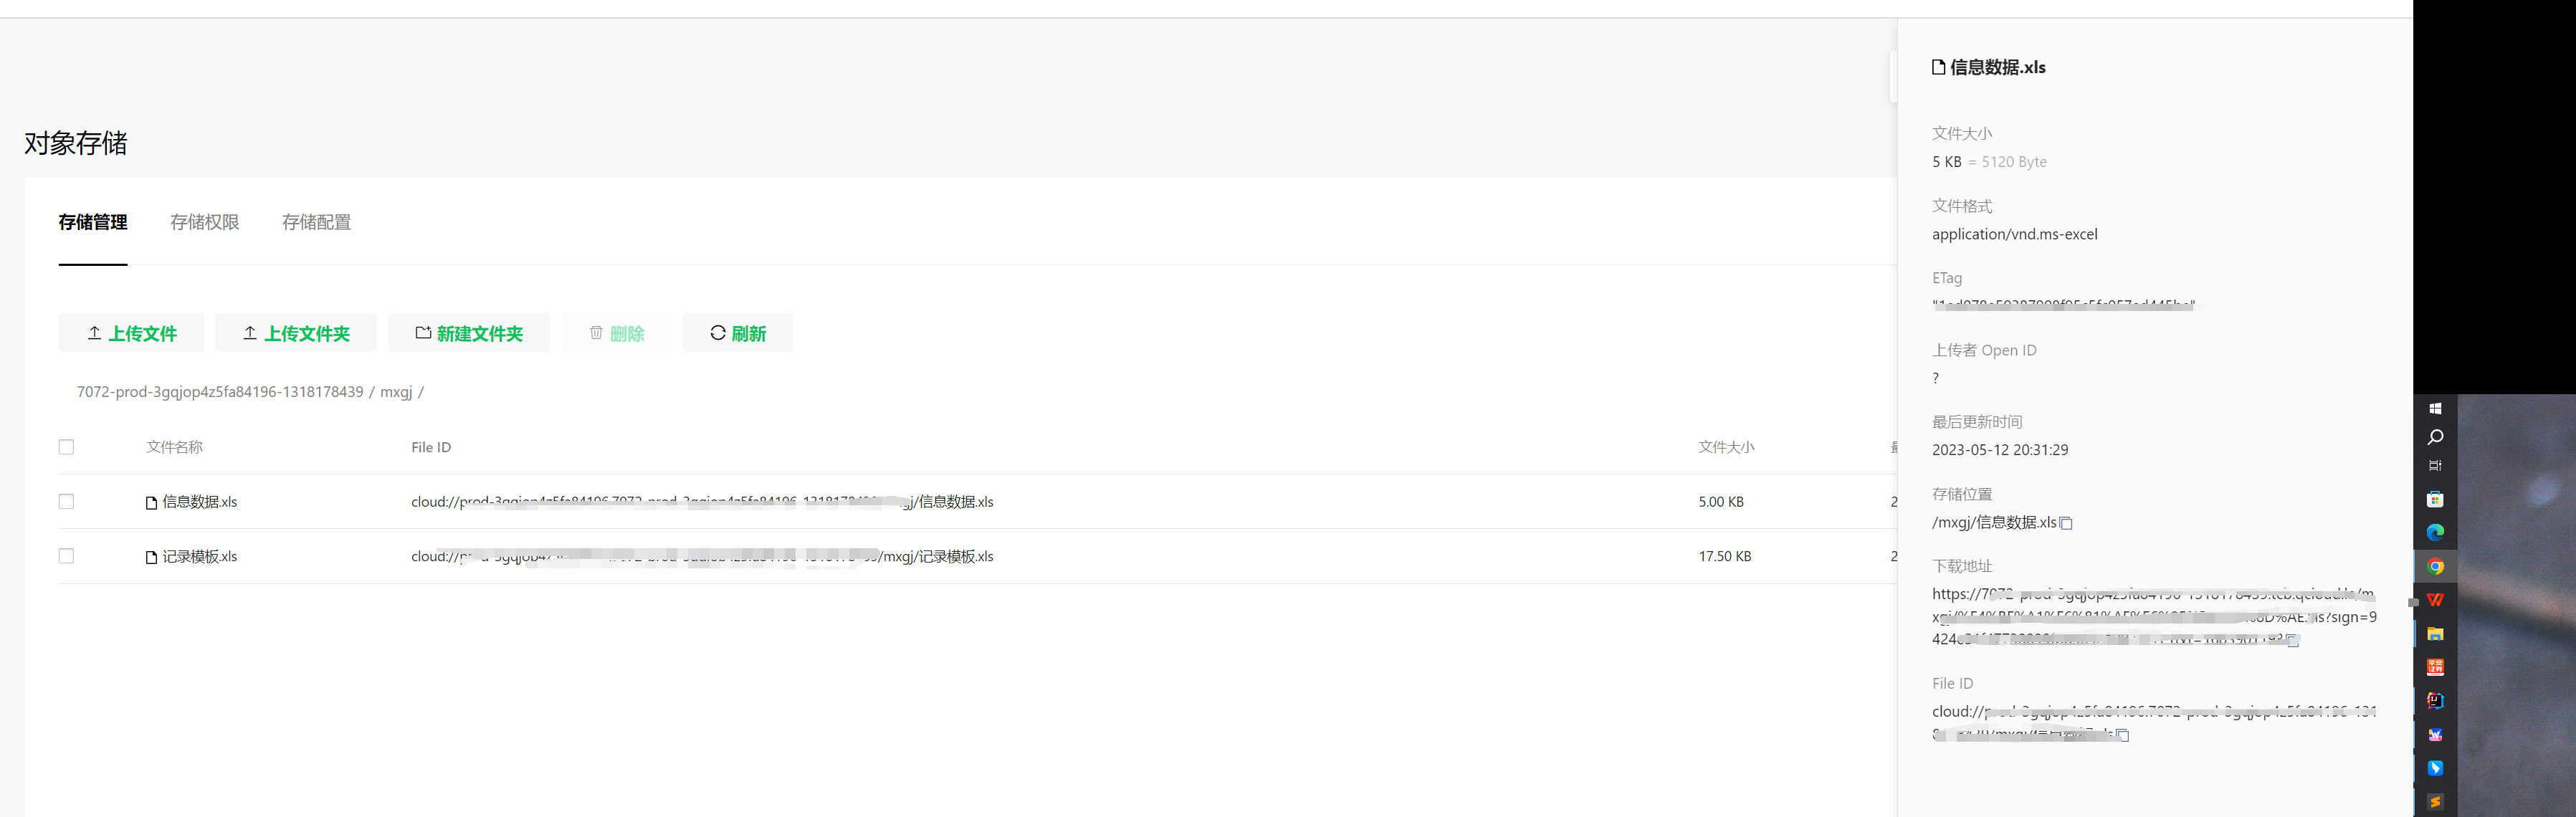Click the 新建文件夹 button
This screenshot has height=817, width=2576.
click(x=468, y=333)
